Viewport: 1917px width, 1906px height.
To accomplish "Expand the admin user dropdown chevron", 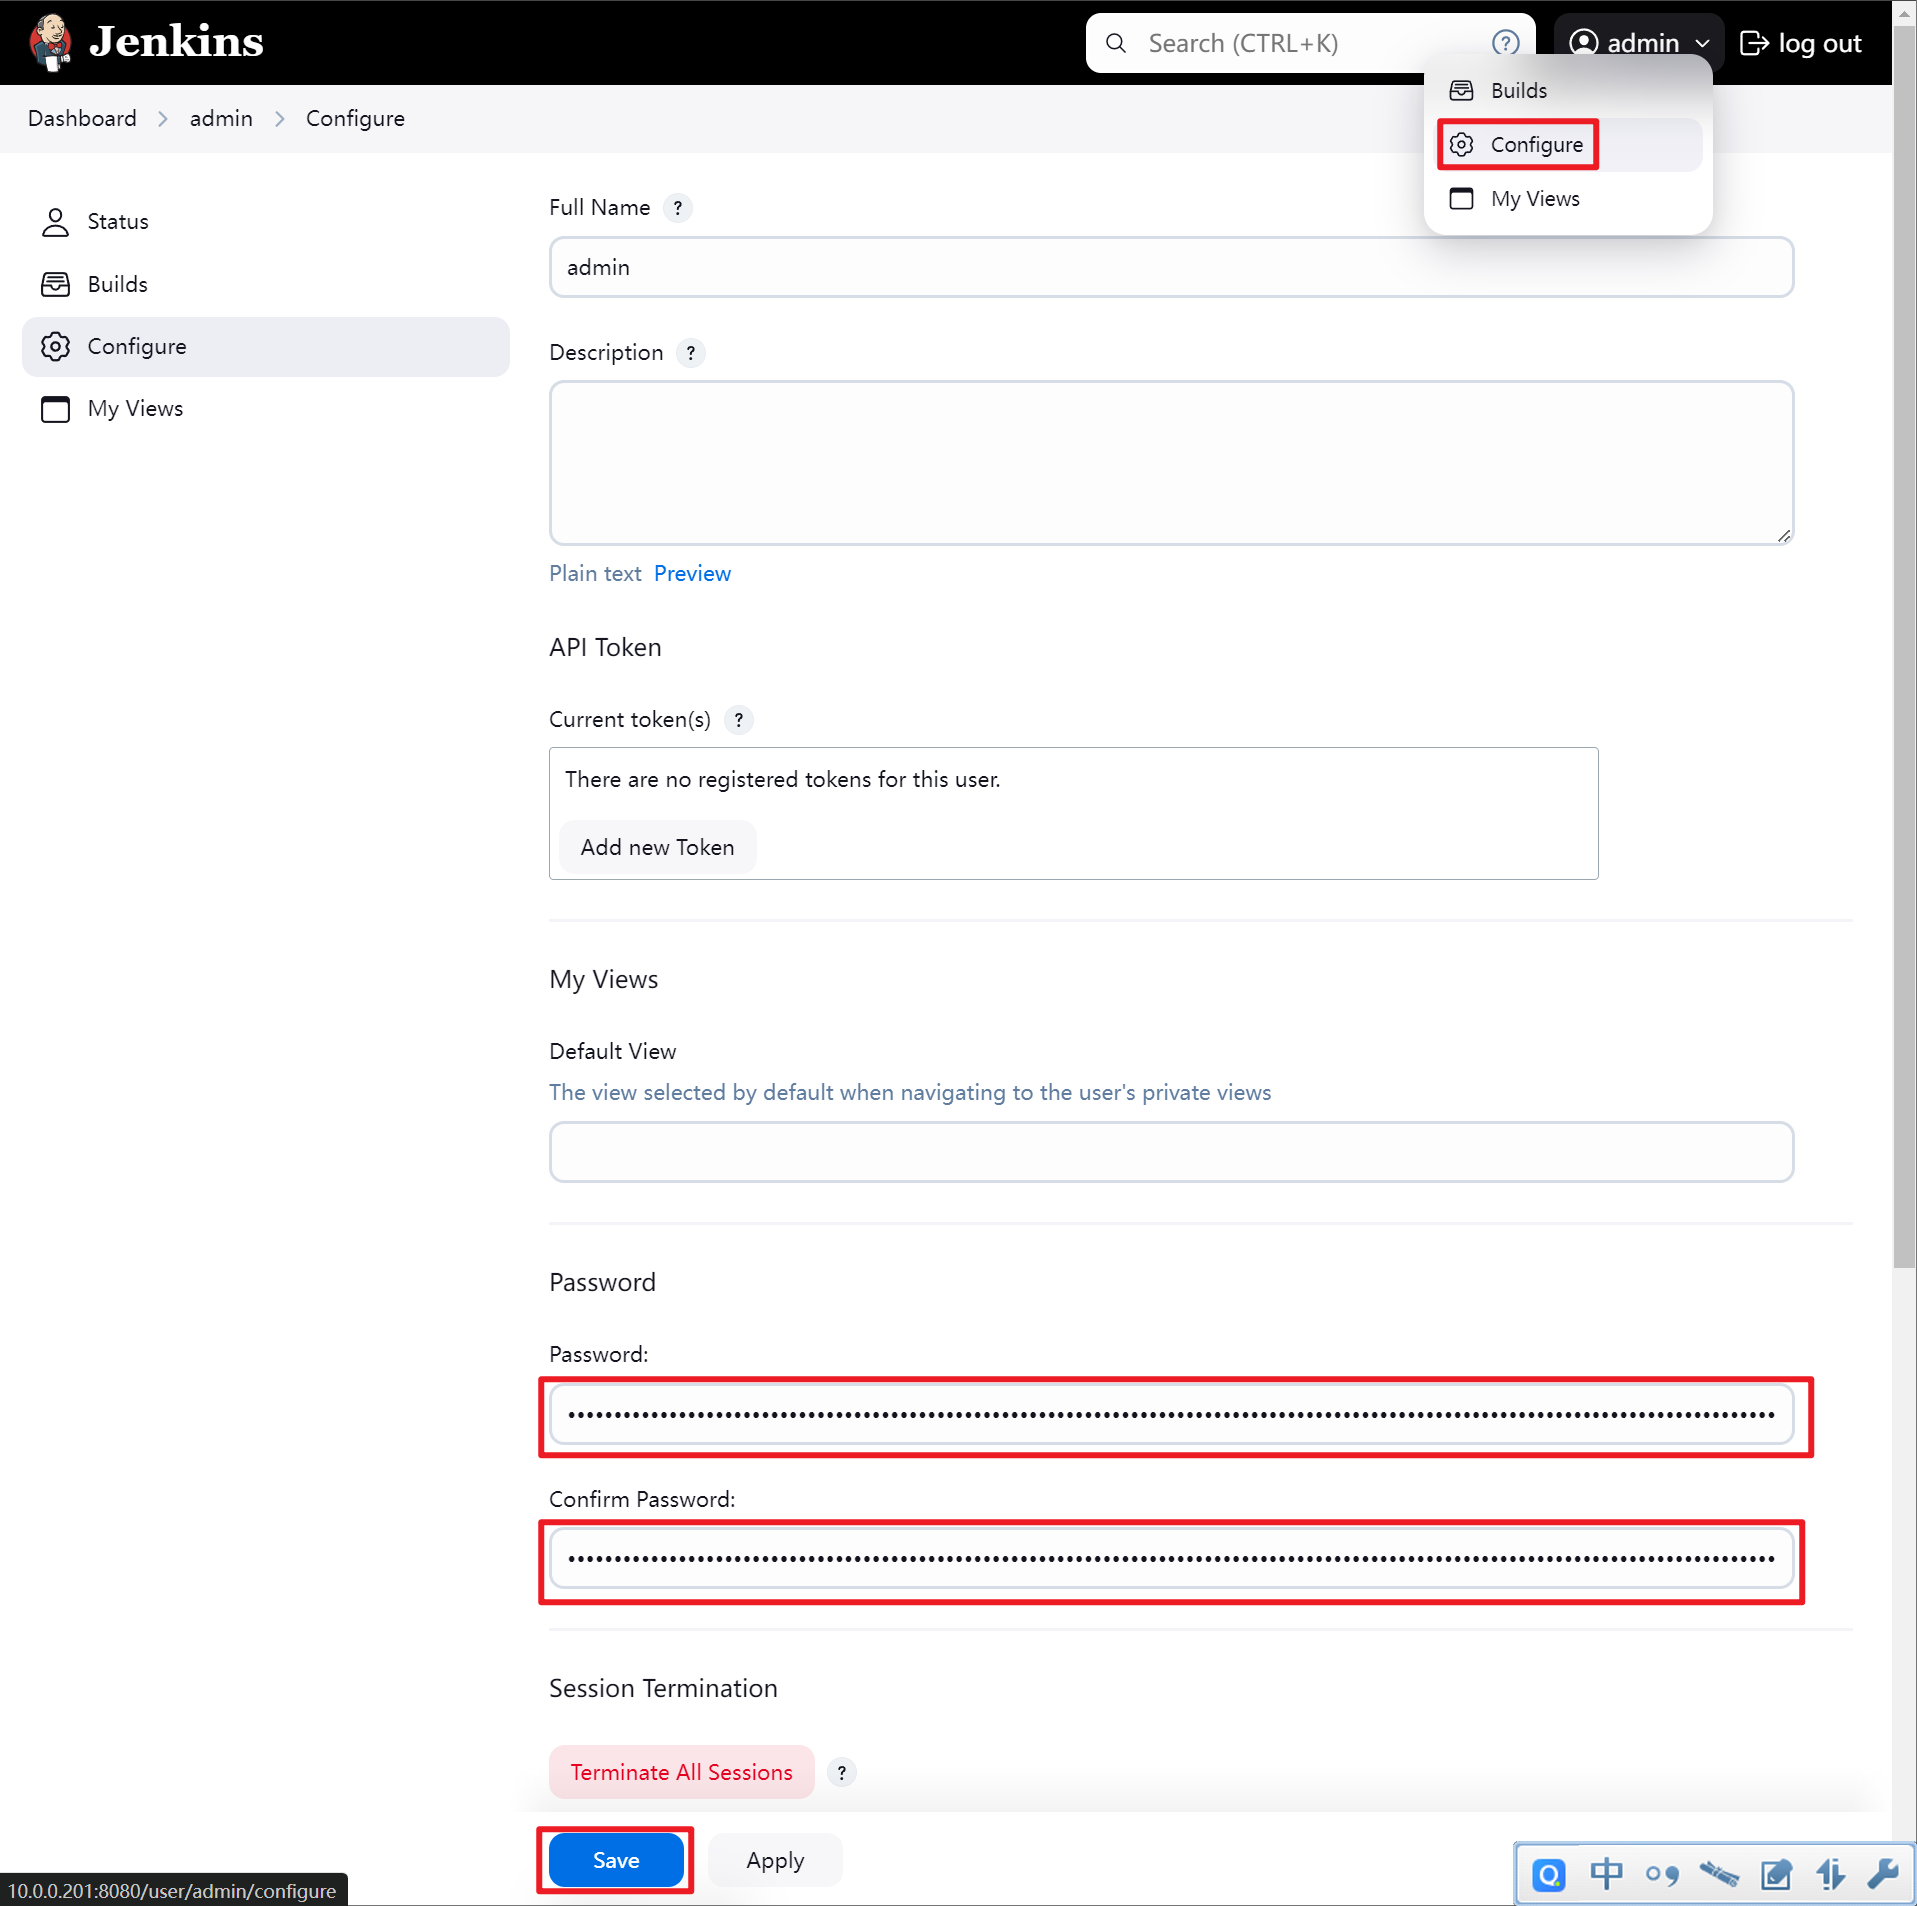I will coord(1702,44).
